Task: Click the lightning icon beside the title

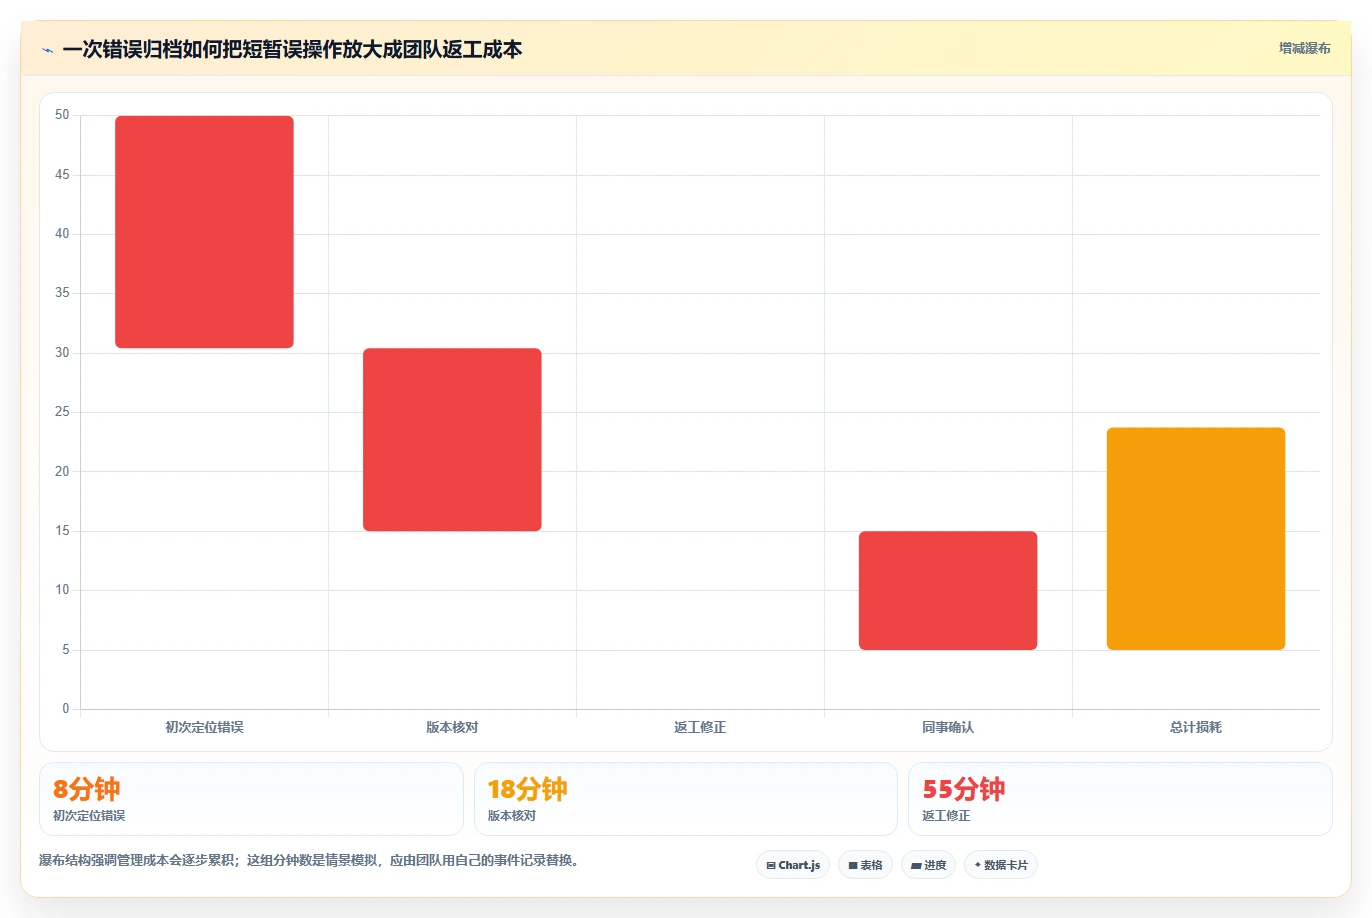Action: (47, 50)
